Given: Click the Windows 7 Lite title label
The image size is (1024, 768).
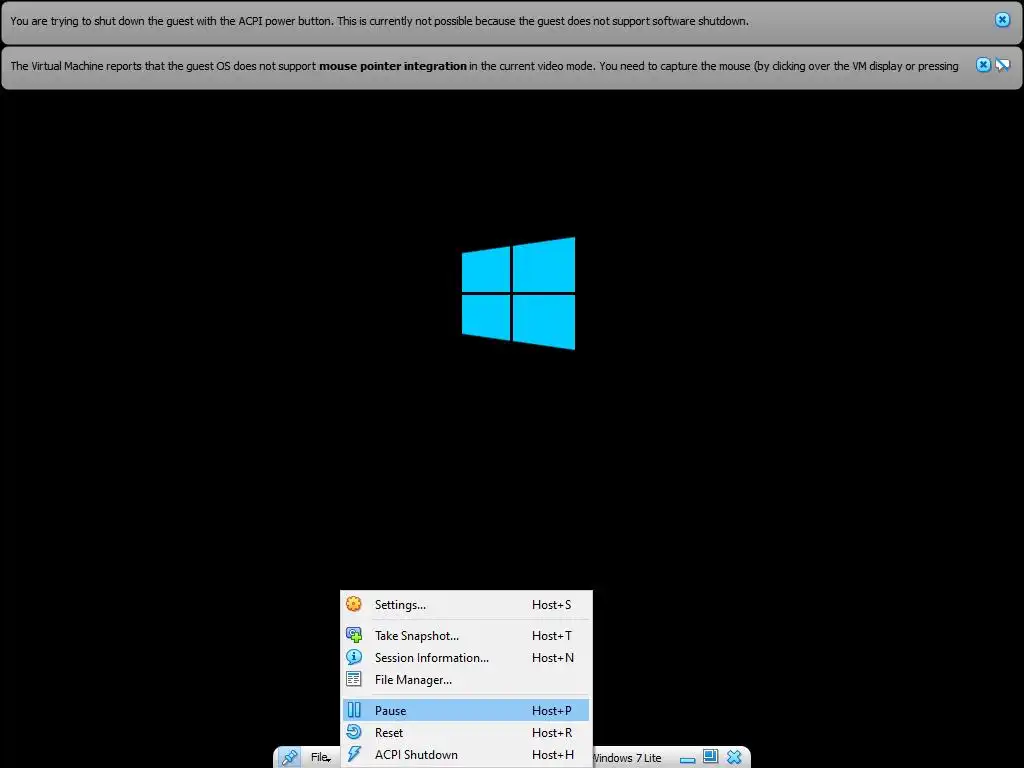Looking at the screenshot, I should pos(626,758).
